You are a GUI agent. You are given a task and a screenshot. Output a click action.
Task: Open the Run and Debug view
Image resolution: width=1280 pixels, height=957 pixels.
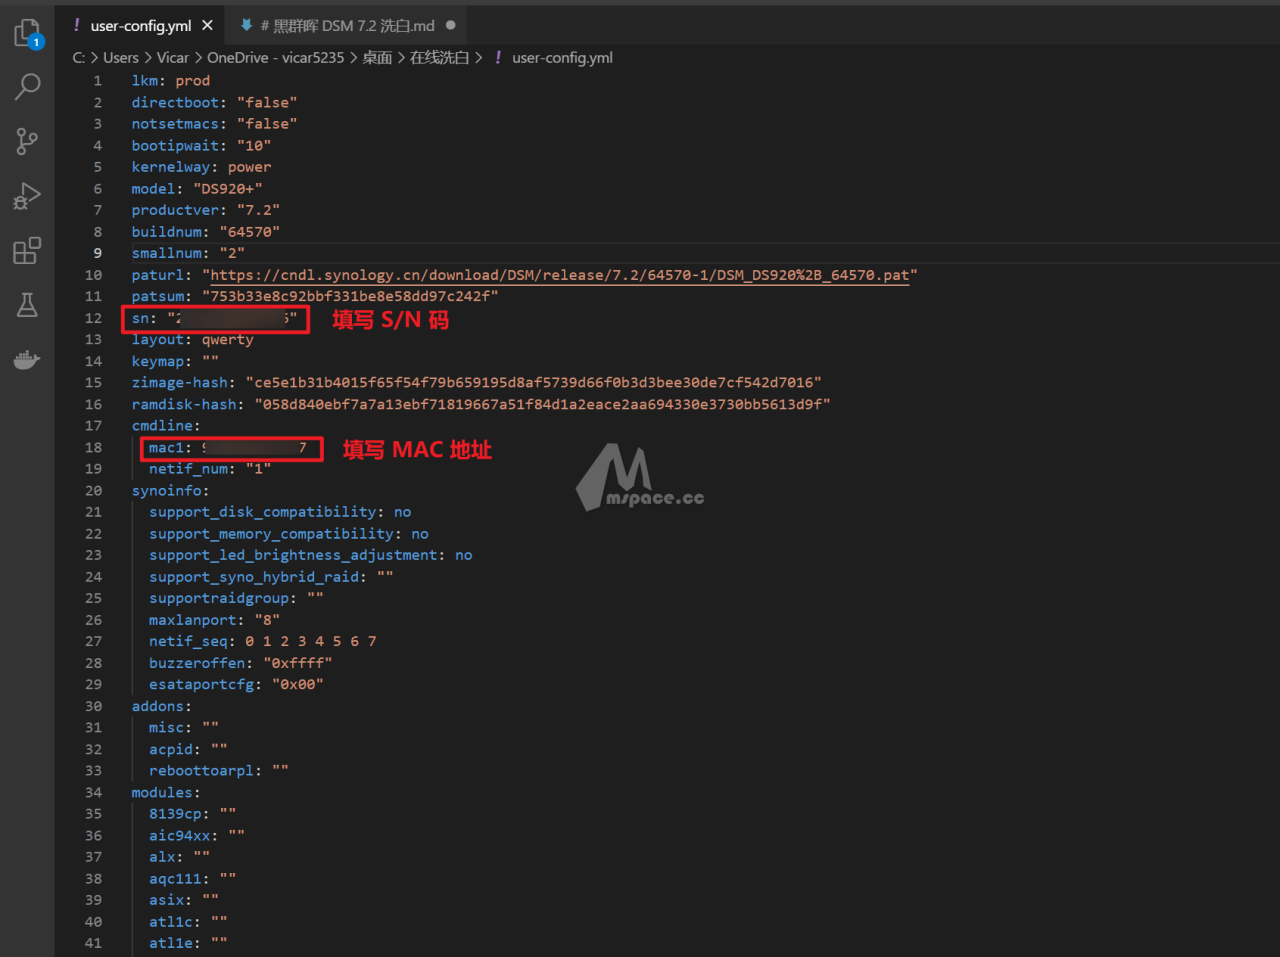tap(27, 196)
